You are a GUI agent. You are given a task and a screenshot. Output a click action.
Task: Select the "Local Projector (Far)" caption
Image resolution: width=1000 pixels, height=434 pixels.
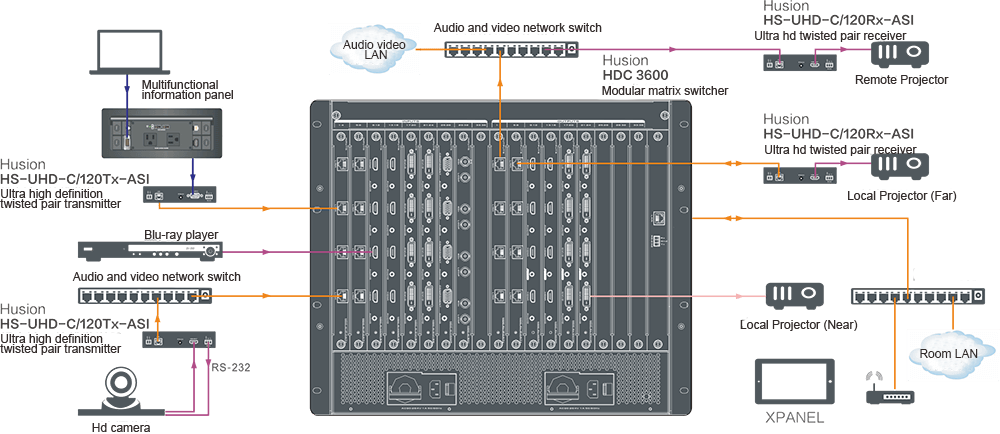(901, 196)
